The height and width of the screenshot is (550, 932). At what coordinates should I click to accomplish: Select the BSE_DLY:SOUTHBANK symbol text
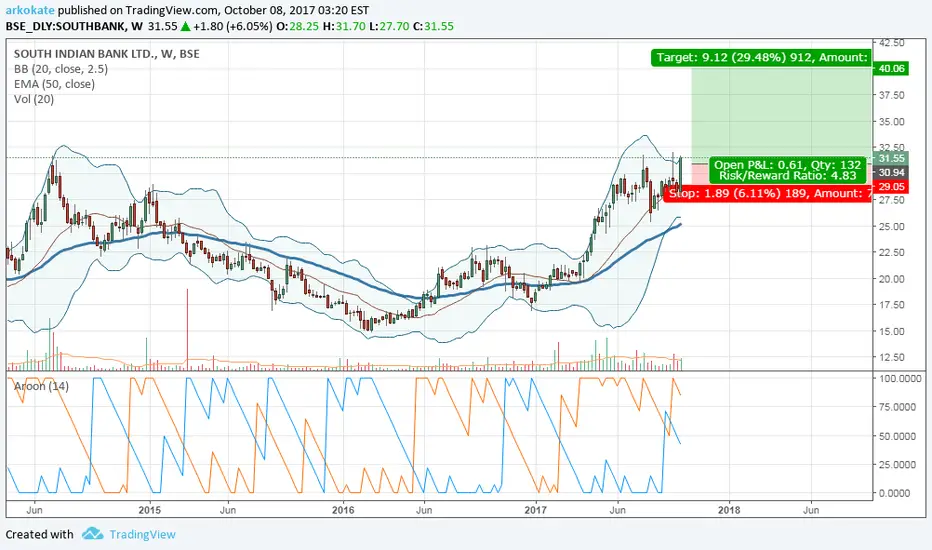(x=66, y=26)
